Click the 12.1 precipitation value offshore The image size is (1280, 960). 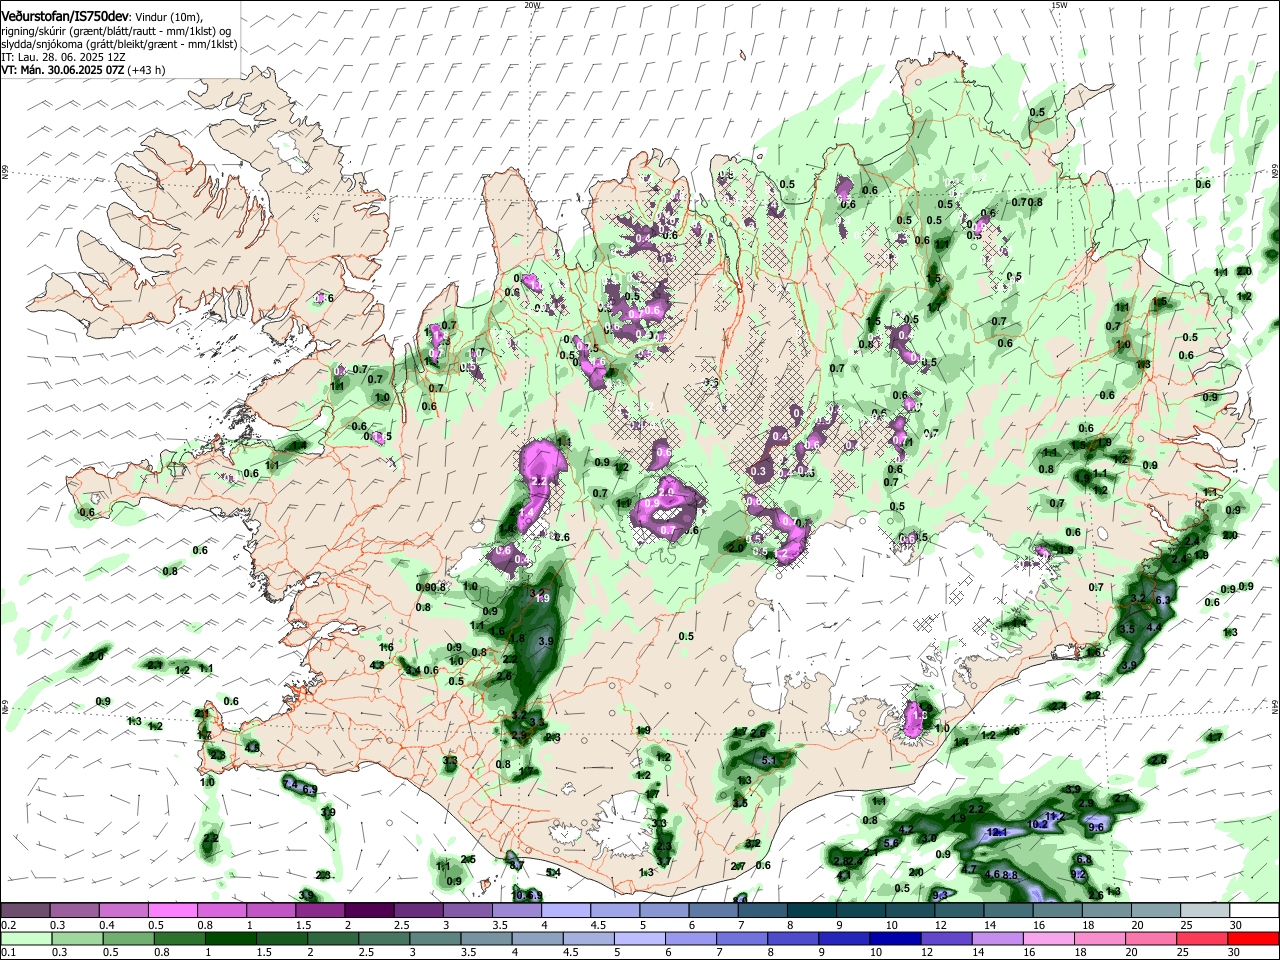pyautogui.click(x=996, y=832)
